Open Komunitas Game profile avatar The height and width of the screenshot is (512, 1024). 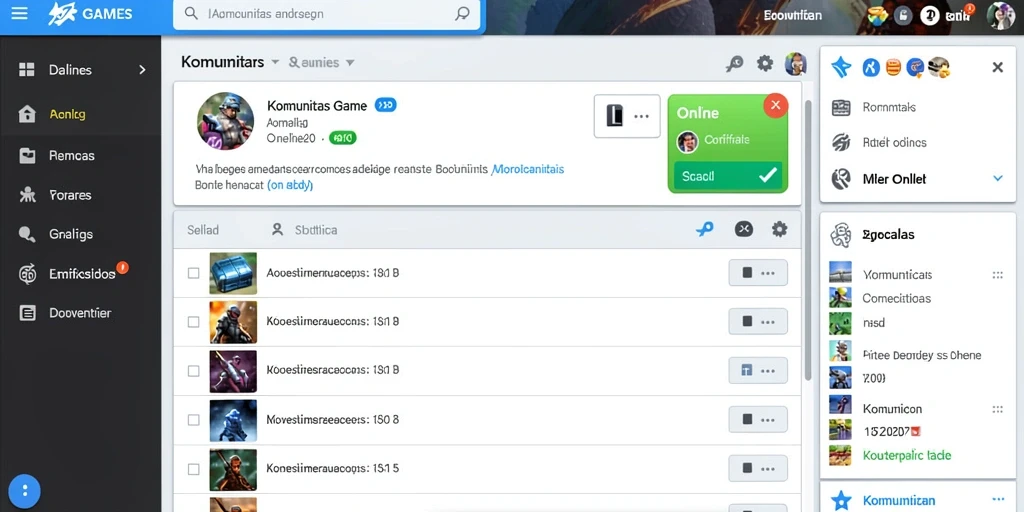pos(225,121)
